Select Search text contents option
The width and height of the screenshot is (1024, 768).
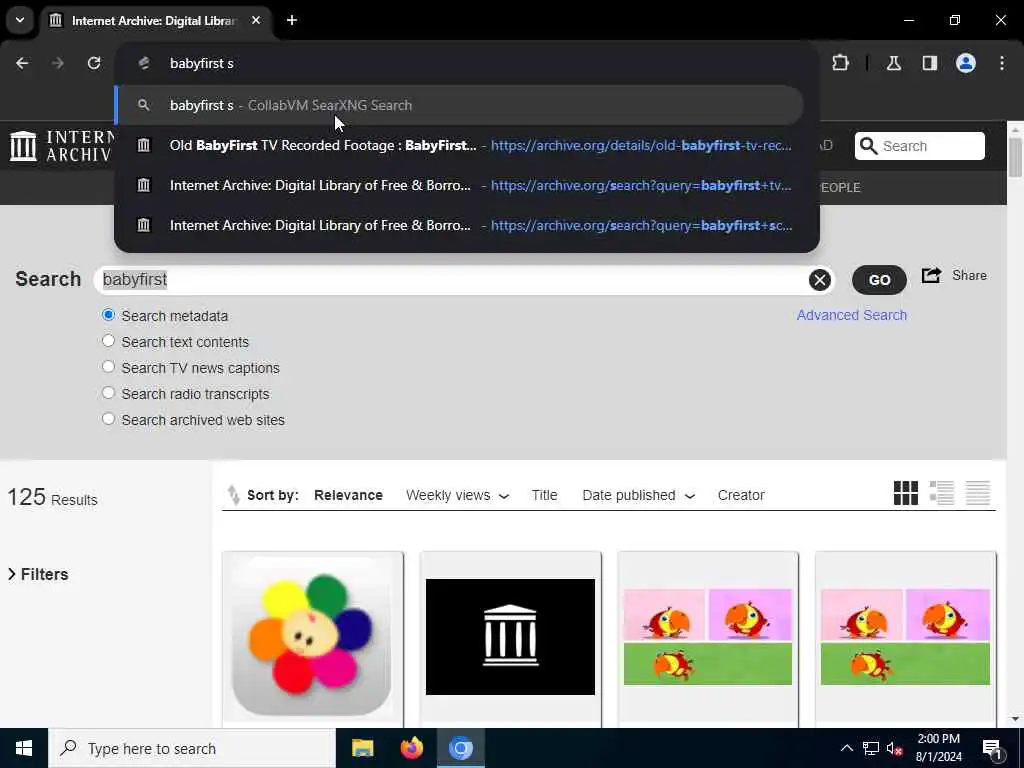click(x=108, y=341)
